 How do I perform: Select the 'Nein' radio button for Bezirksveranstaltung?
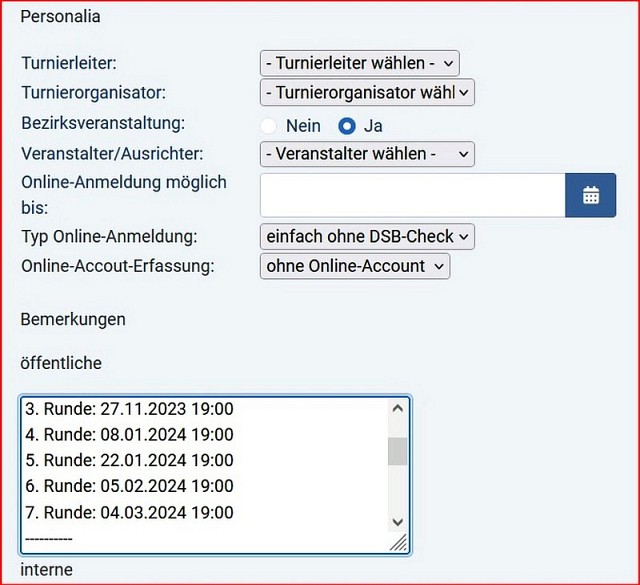268,126
